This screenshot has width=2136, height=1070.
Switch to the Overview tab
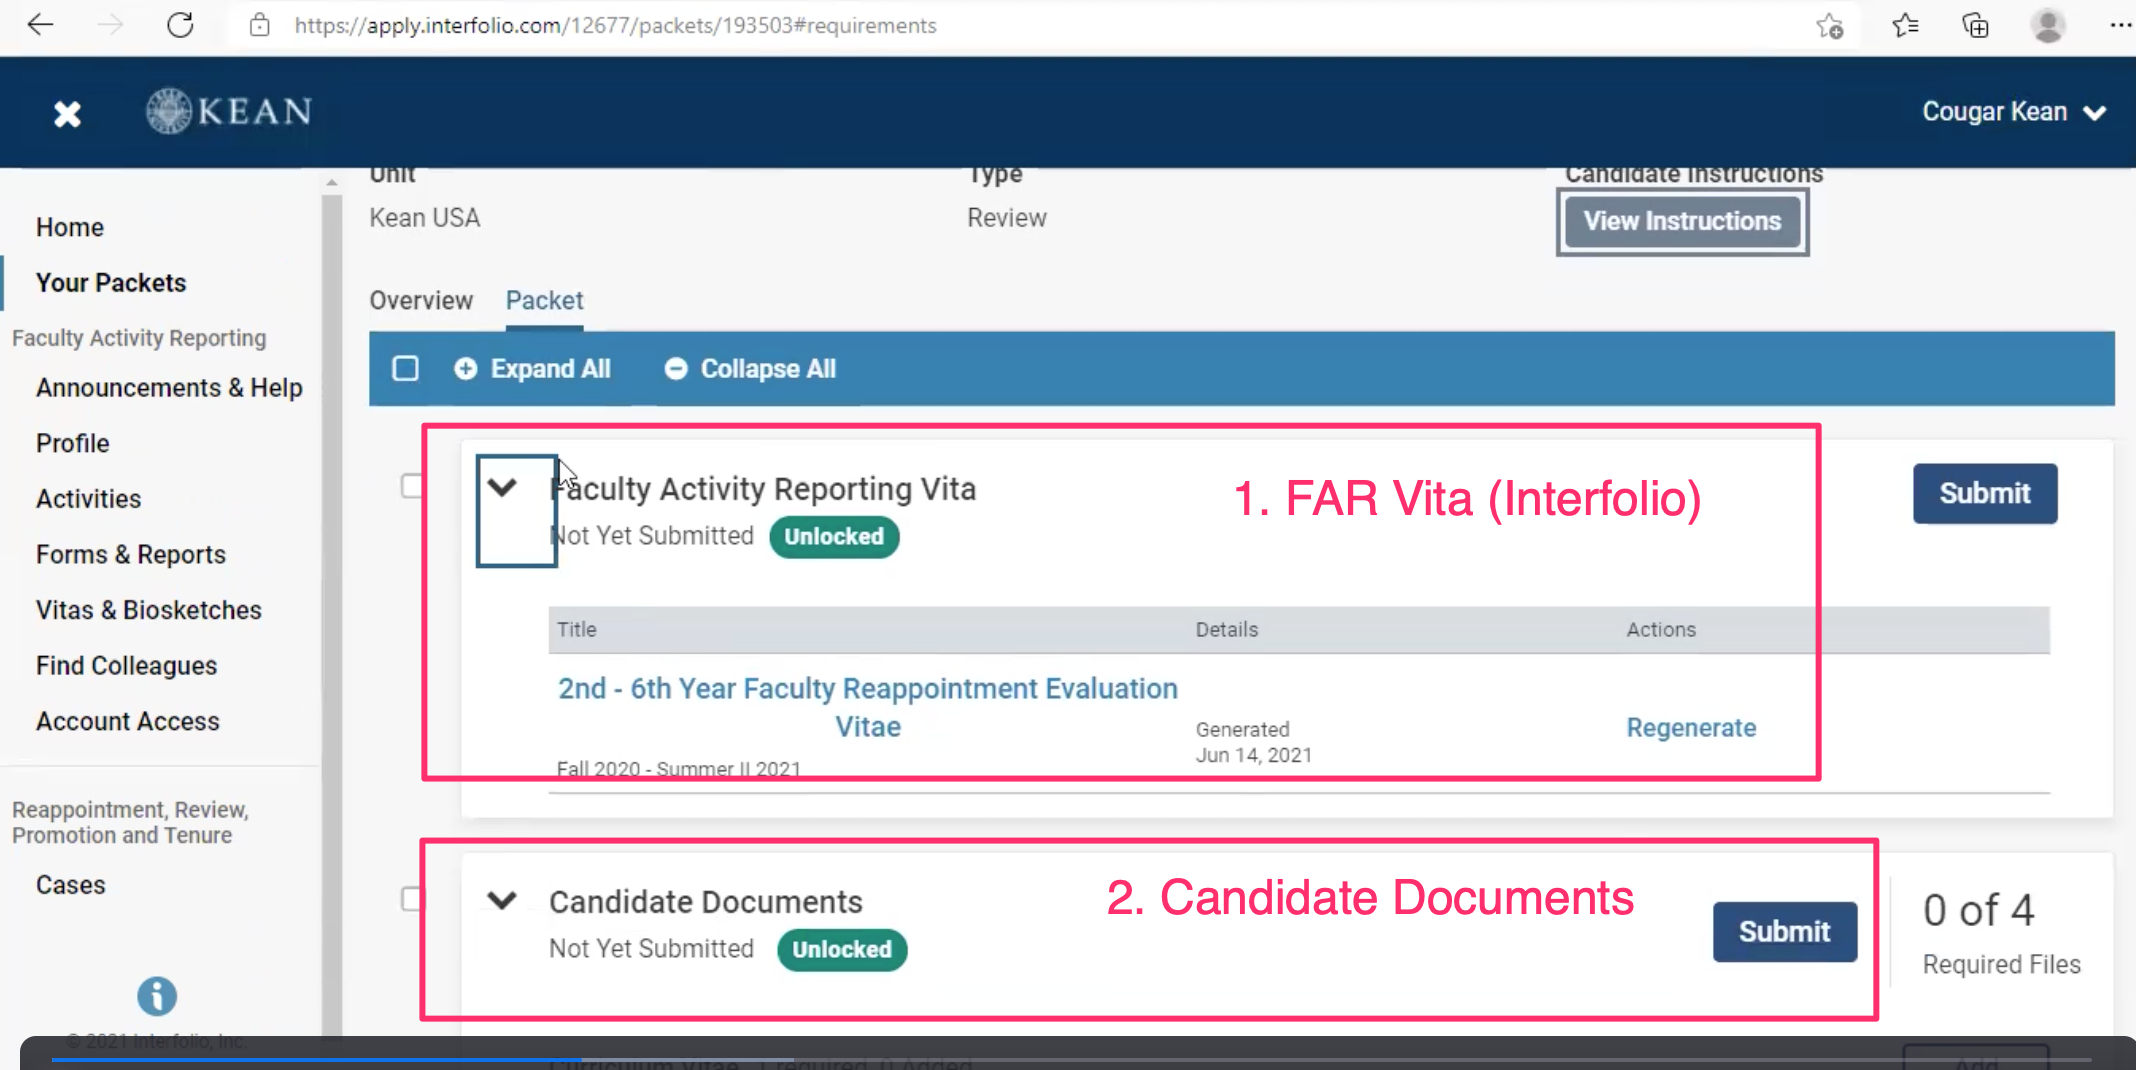[421, 300]
